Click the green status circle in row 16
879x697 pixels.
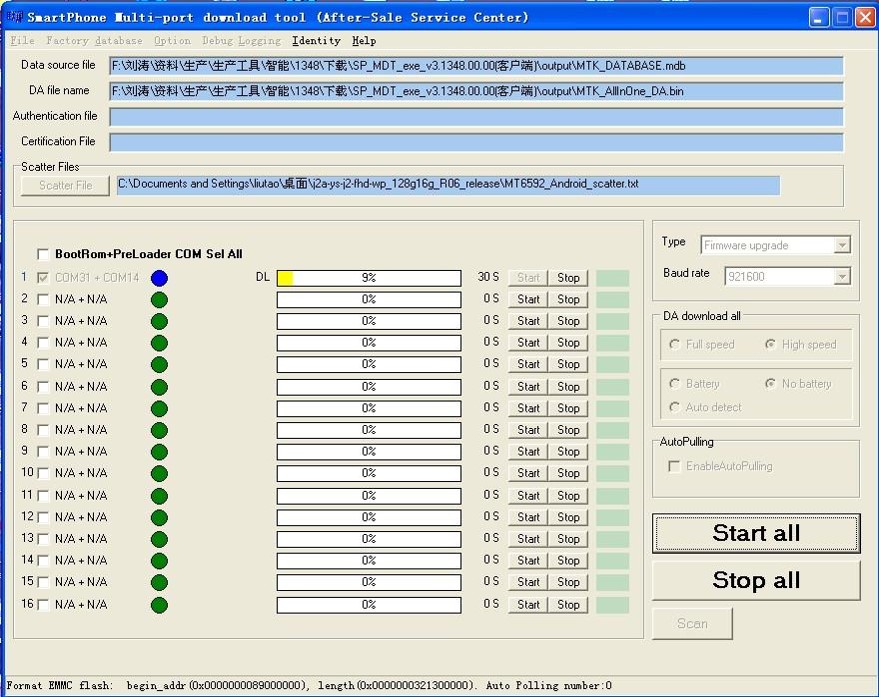[x=159, y=605]
